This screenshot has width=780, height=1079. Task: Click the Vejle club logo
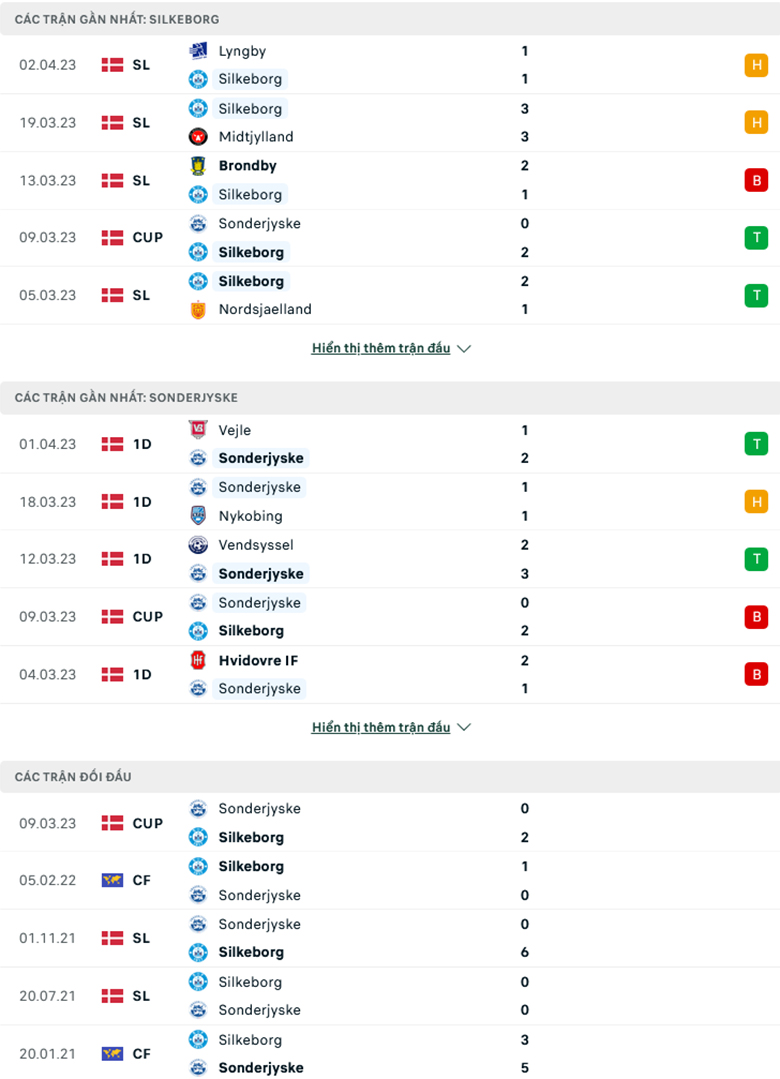click(197, 430)
